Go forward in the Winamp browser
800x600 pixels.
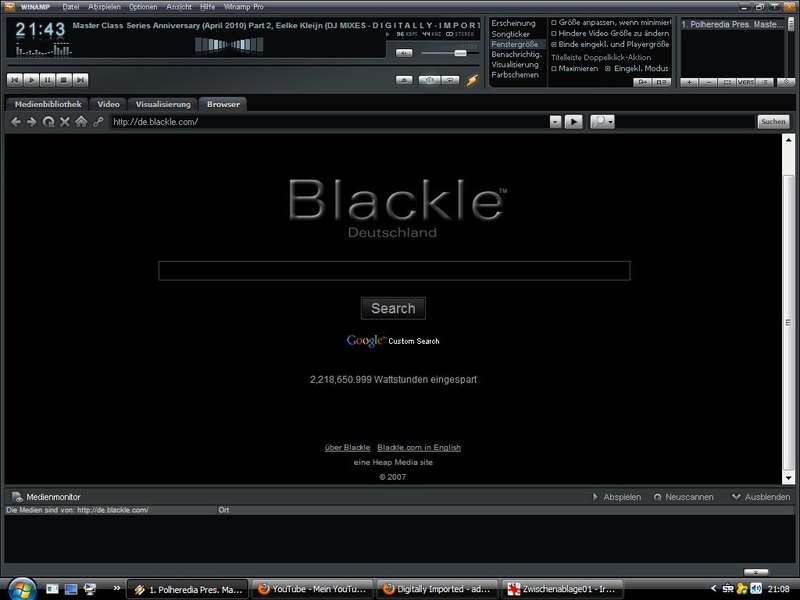pyautogui.click(x=32, y=122)
